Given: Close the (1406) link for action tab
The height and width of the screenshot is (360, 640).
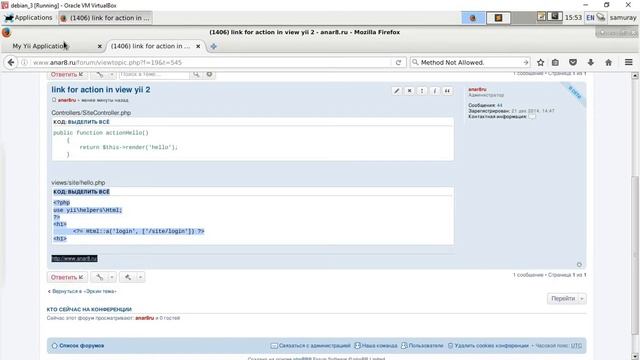Looking at the screenshot, I should (198, 47).
